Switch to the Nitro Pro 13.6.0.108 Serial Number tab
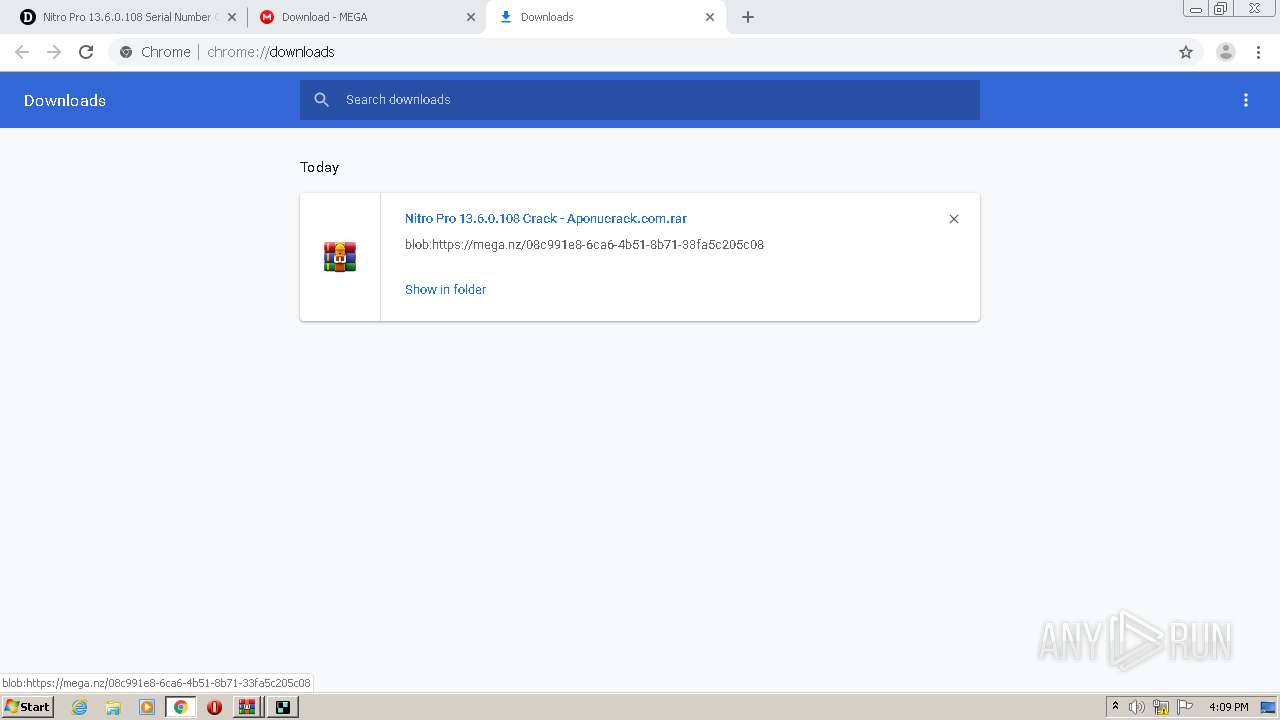The image size is (1280, 720). (126, 17)
